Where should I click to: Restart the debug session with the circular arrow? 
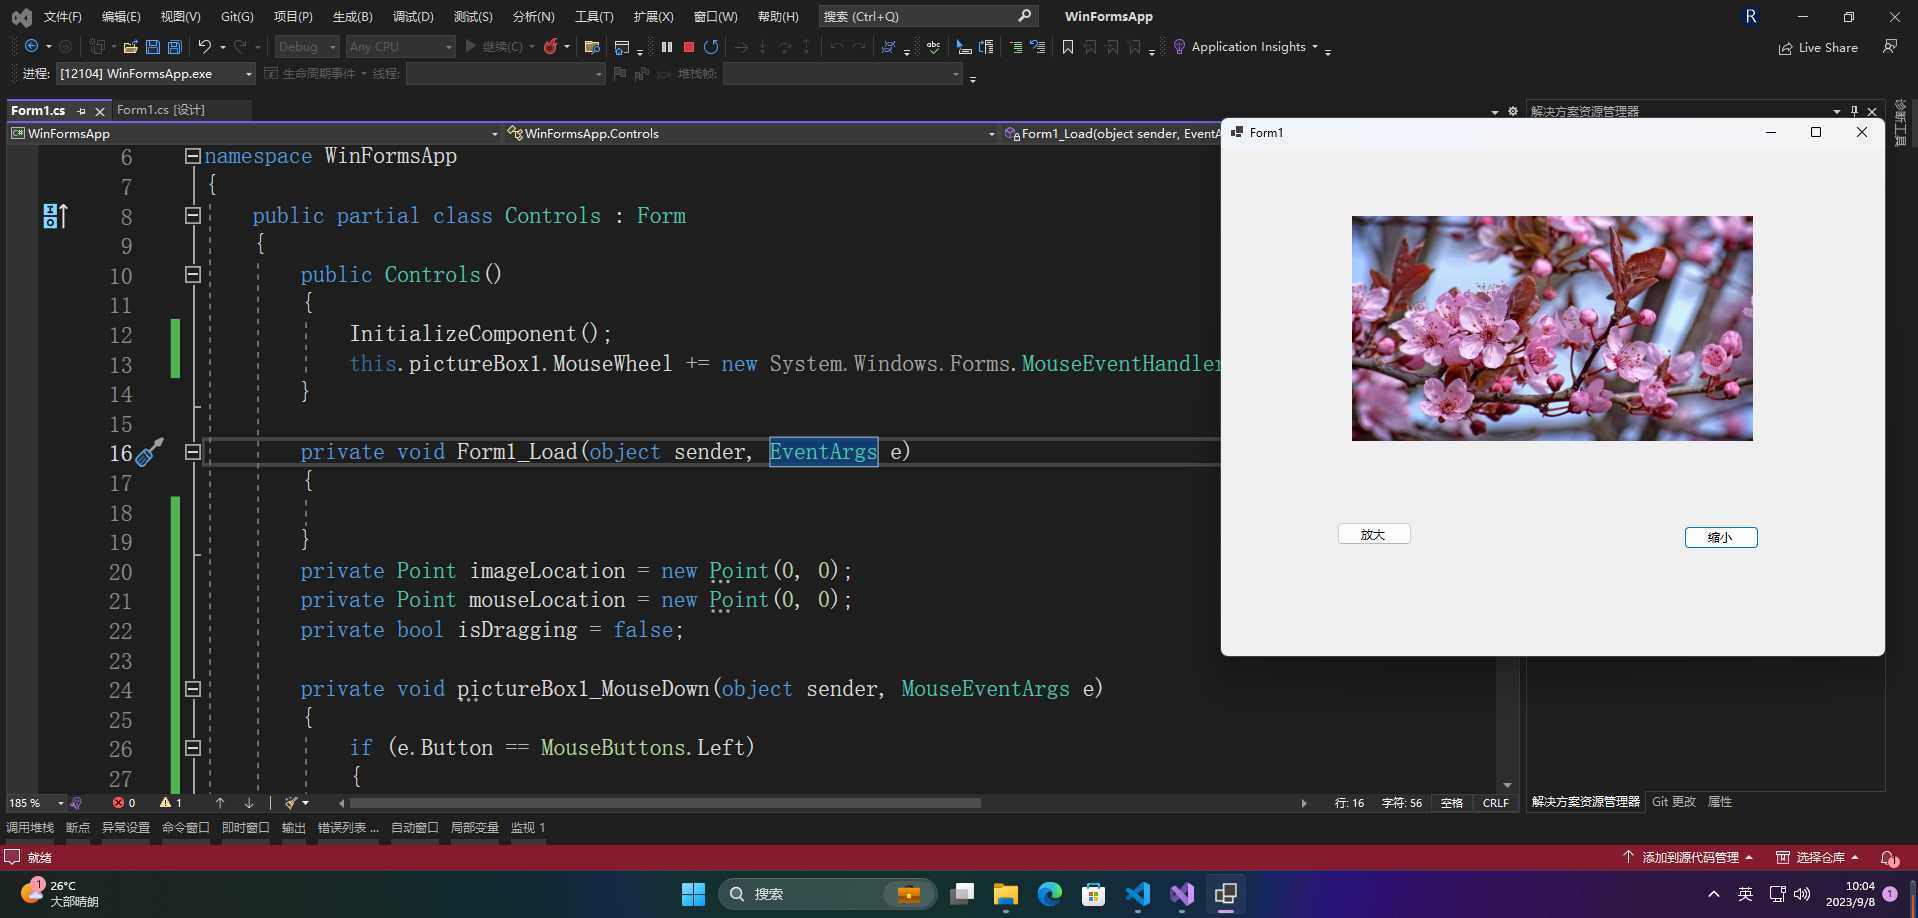tap(711, 47)
